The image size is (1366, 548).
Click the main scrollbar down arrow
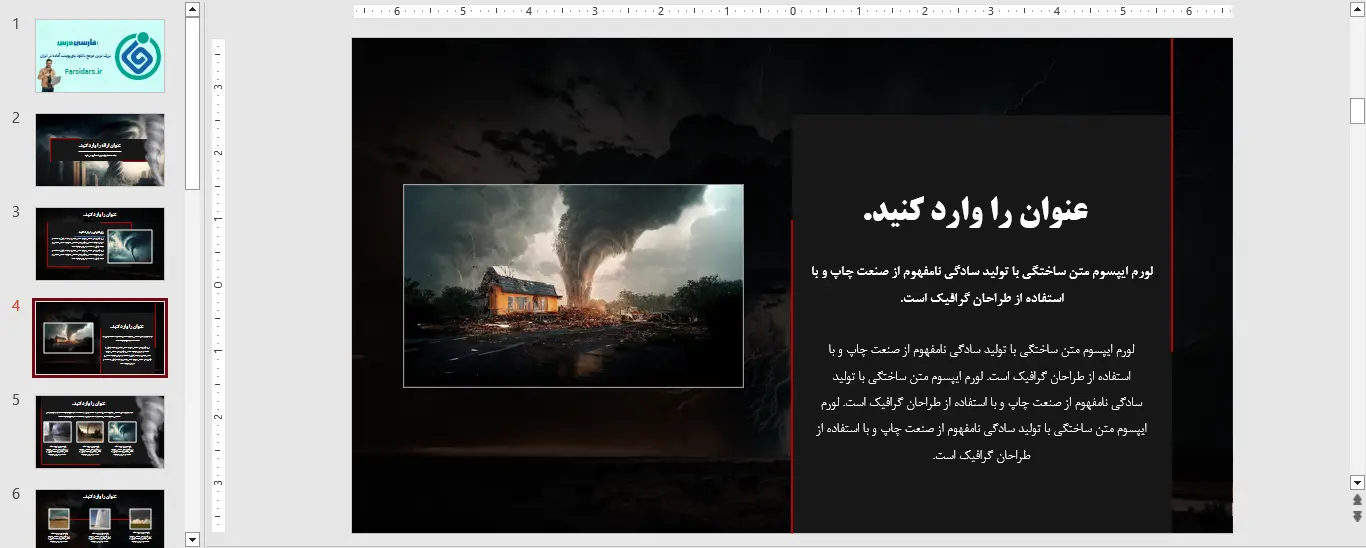pos(1357,481)
